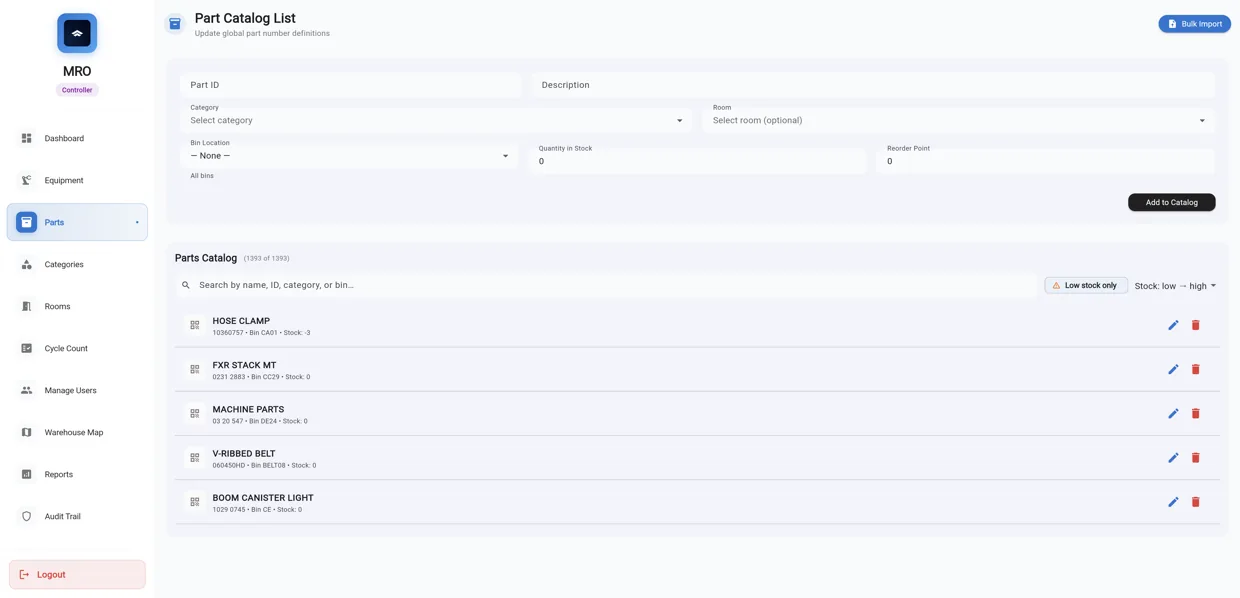Delete the HOSE CLAMP part
This screenshot has width=1240, height=598.
1195,325
